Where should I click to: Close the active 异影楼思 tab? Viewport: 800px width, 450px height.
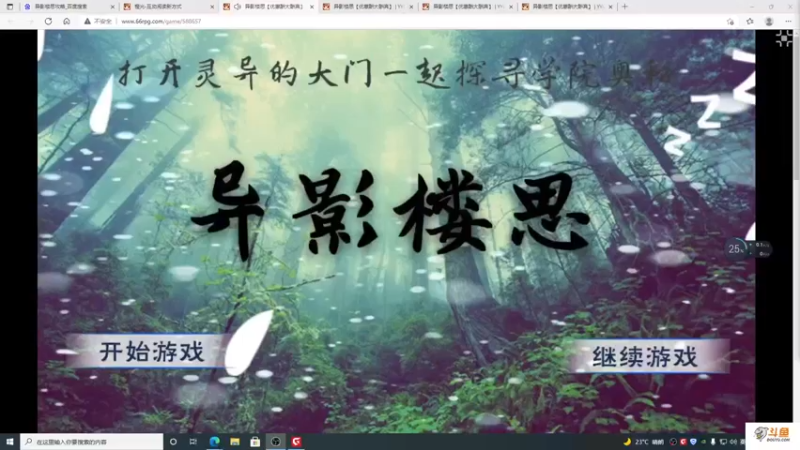312,7
